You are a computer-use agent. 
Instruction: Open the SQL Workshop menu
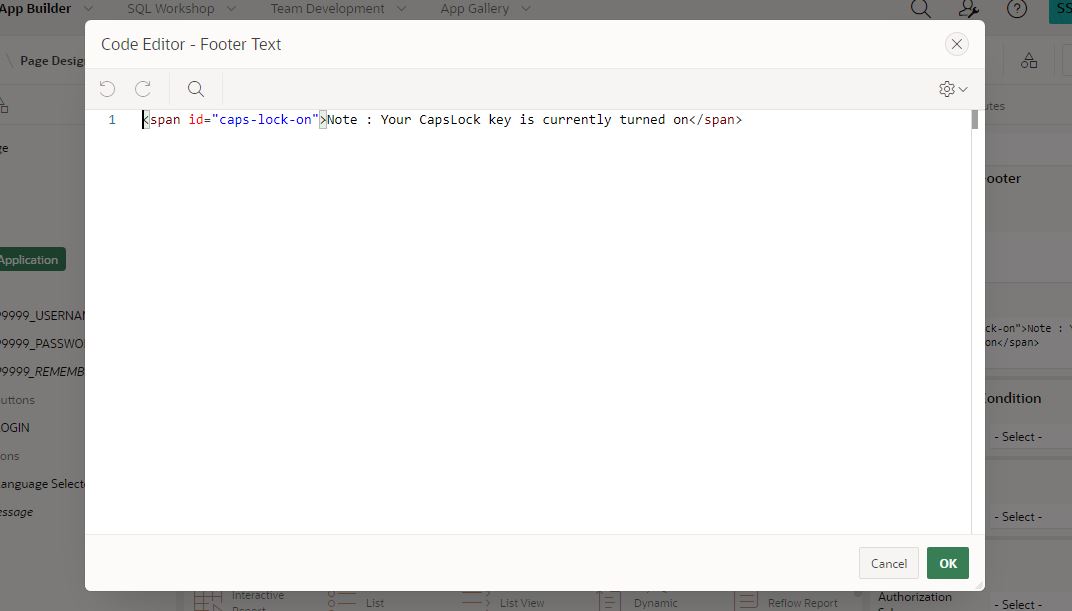(170, 9)
